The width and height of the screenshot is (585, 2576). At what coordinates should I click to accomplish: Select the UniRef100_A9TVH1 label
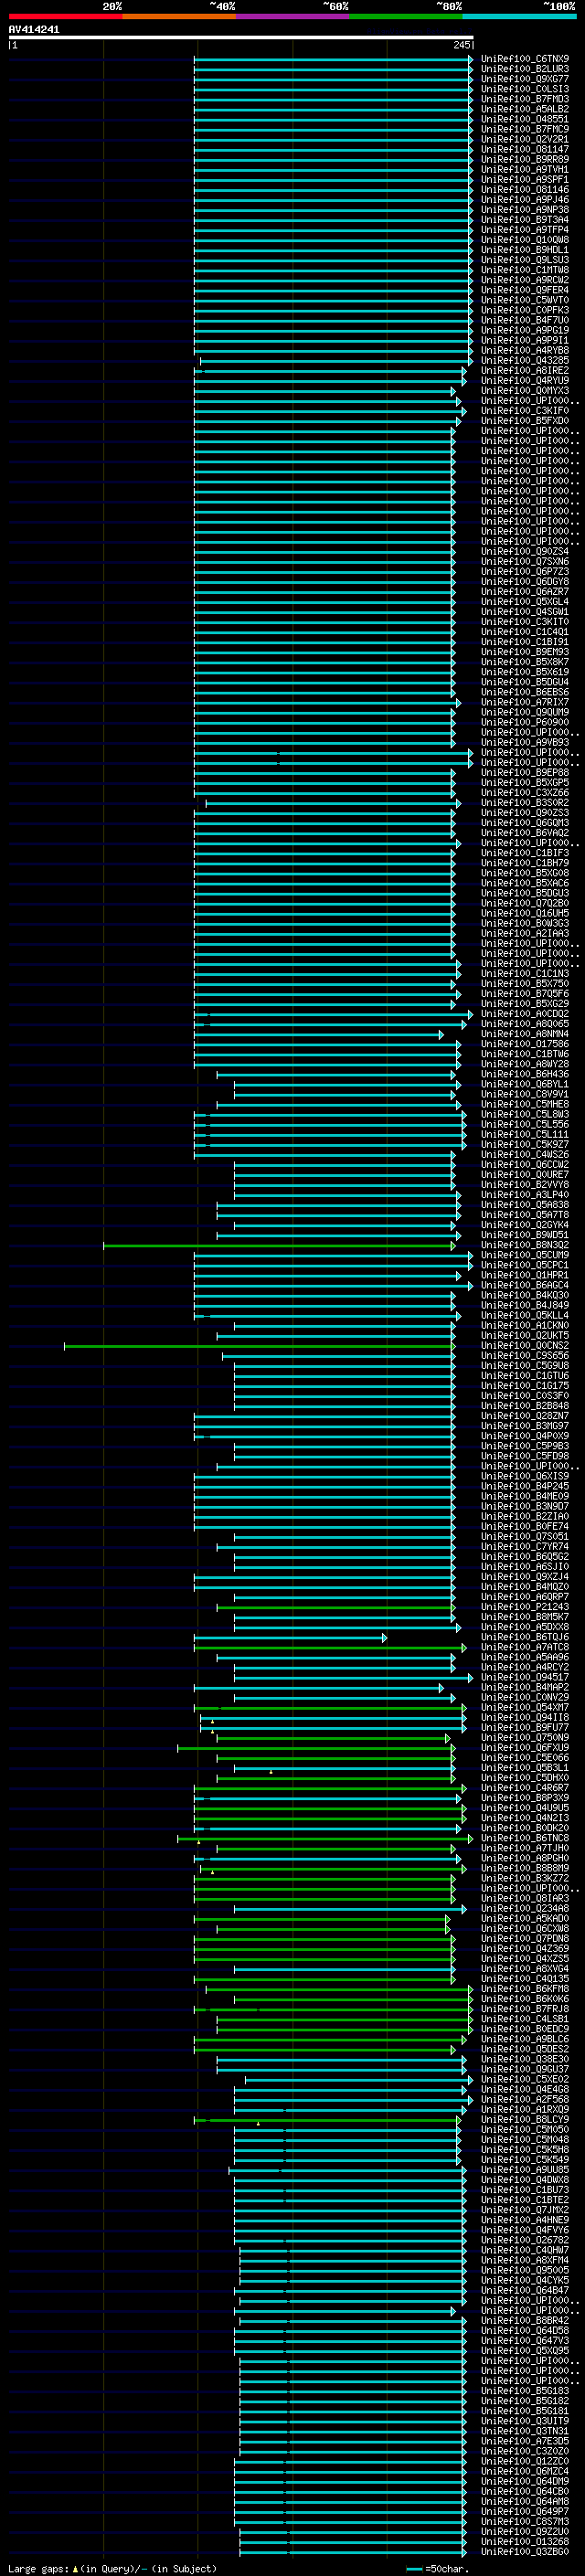pos(525,169)
